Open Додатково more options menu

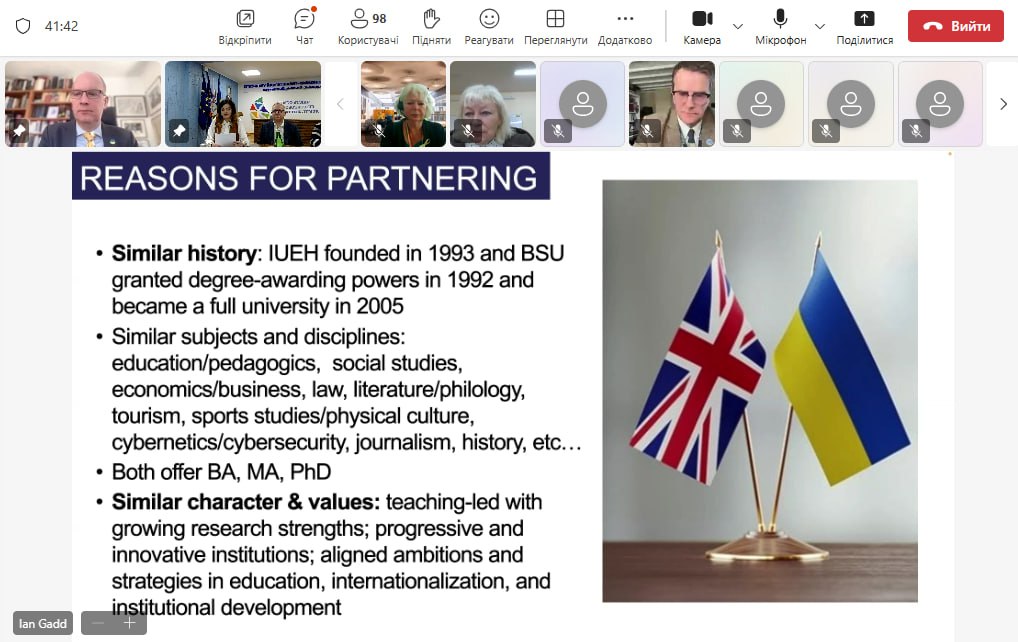coord(625,27)
